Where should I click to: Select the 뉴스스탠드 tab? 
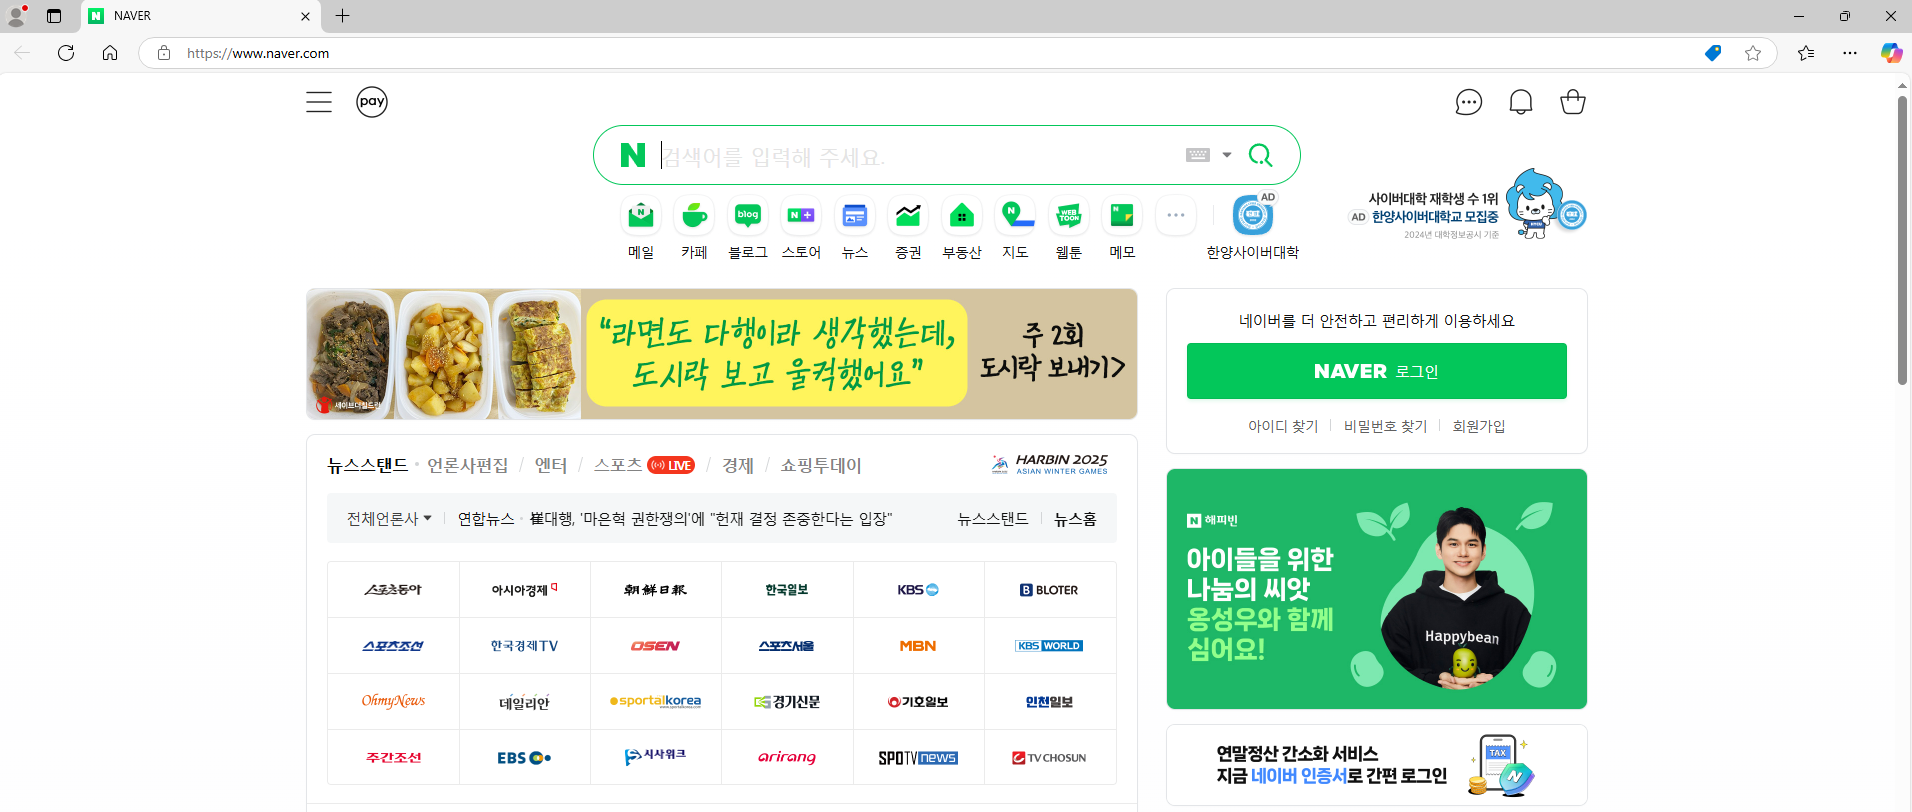[x=368, y=465]
